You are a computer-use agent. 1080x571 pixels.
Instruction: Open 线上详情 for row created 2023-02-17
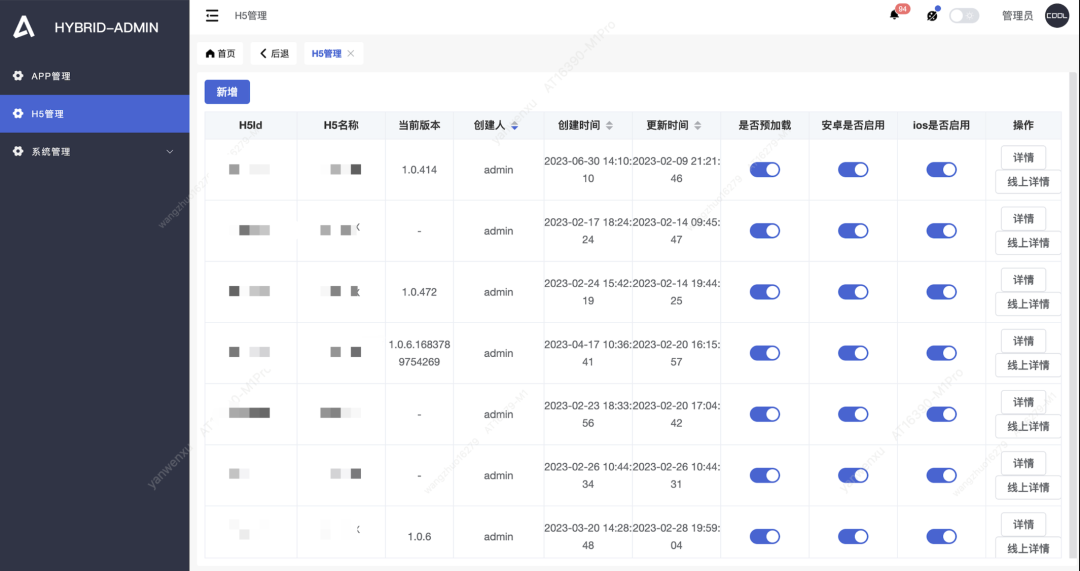click(1028, 243)
